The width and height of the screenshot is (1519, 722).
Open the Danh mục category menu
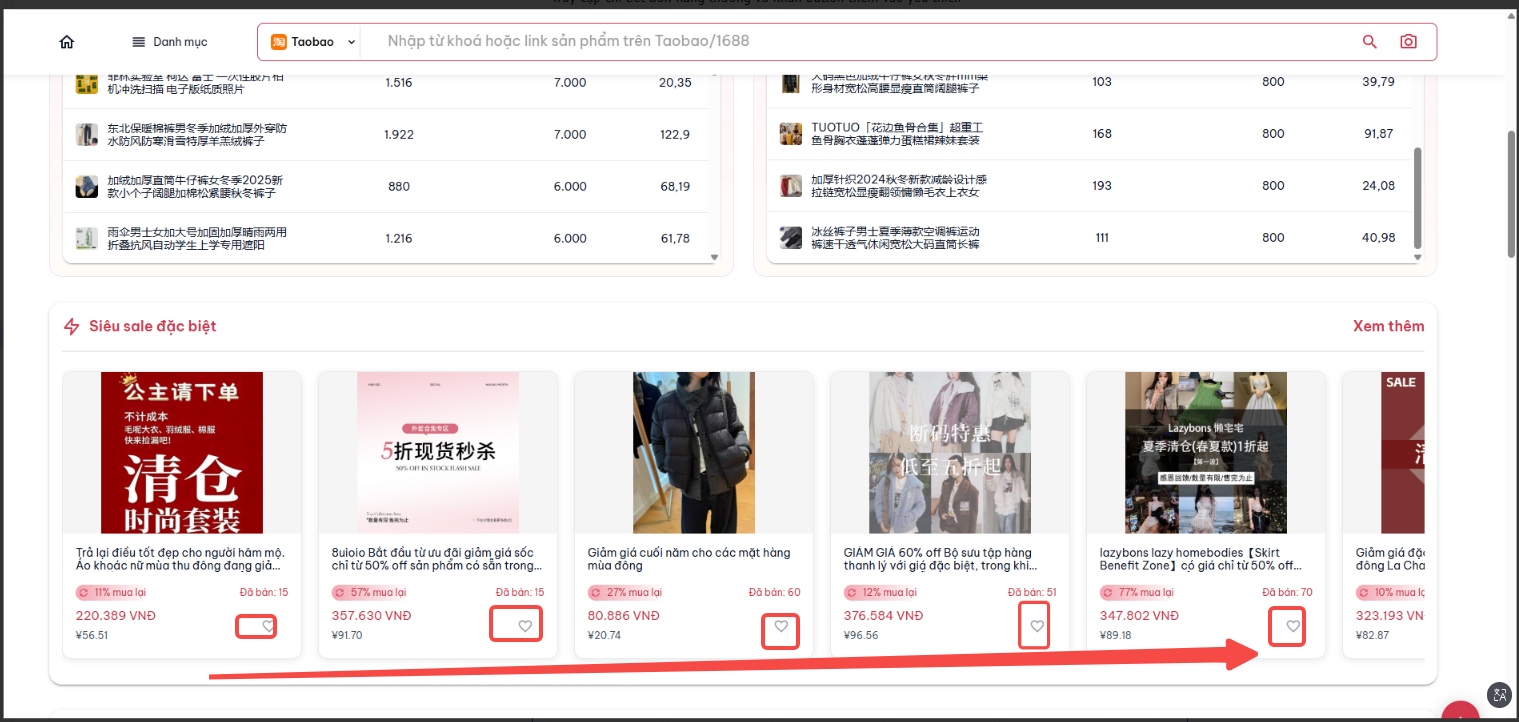pos(170,42)
